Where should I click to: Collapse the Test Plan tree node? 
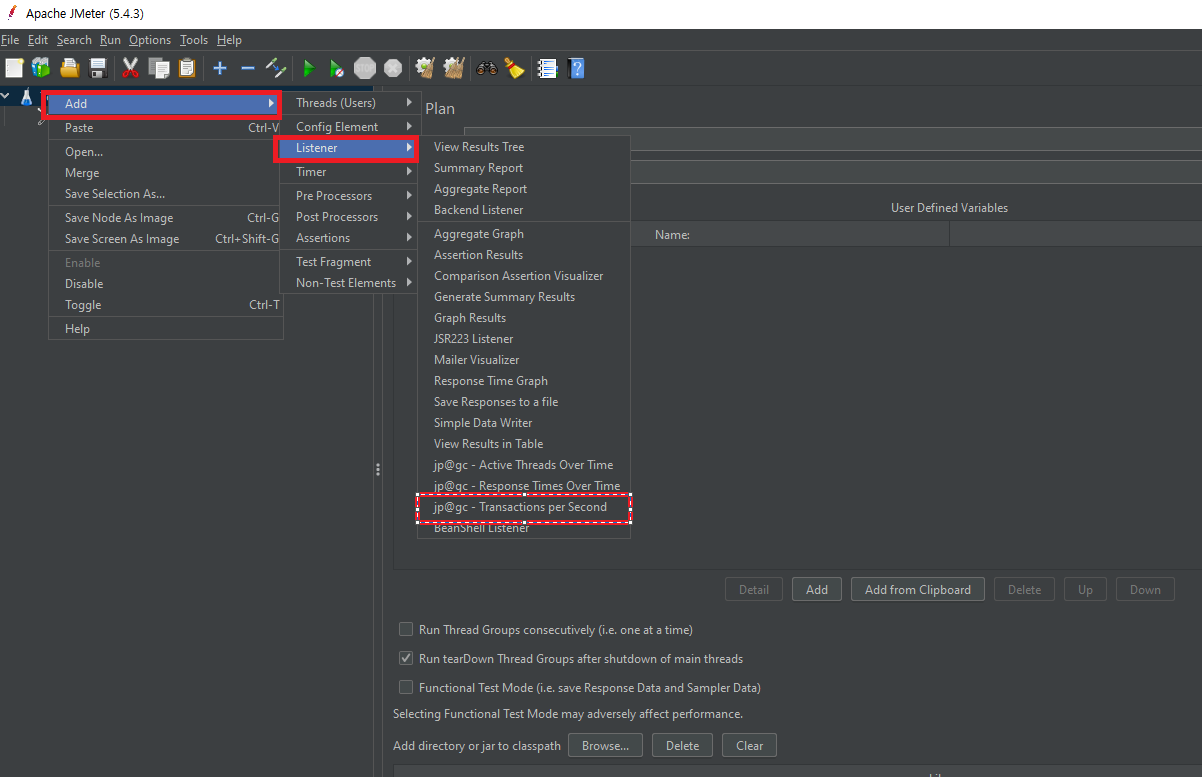click(7, 97)
